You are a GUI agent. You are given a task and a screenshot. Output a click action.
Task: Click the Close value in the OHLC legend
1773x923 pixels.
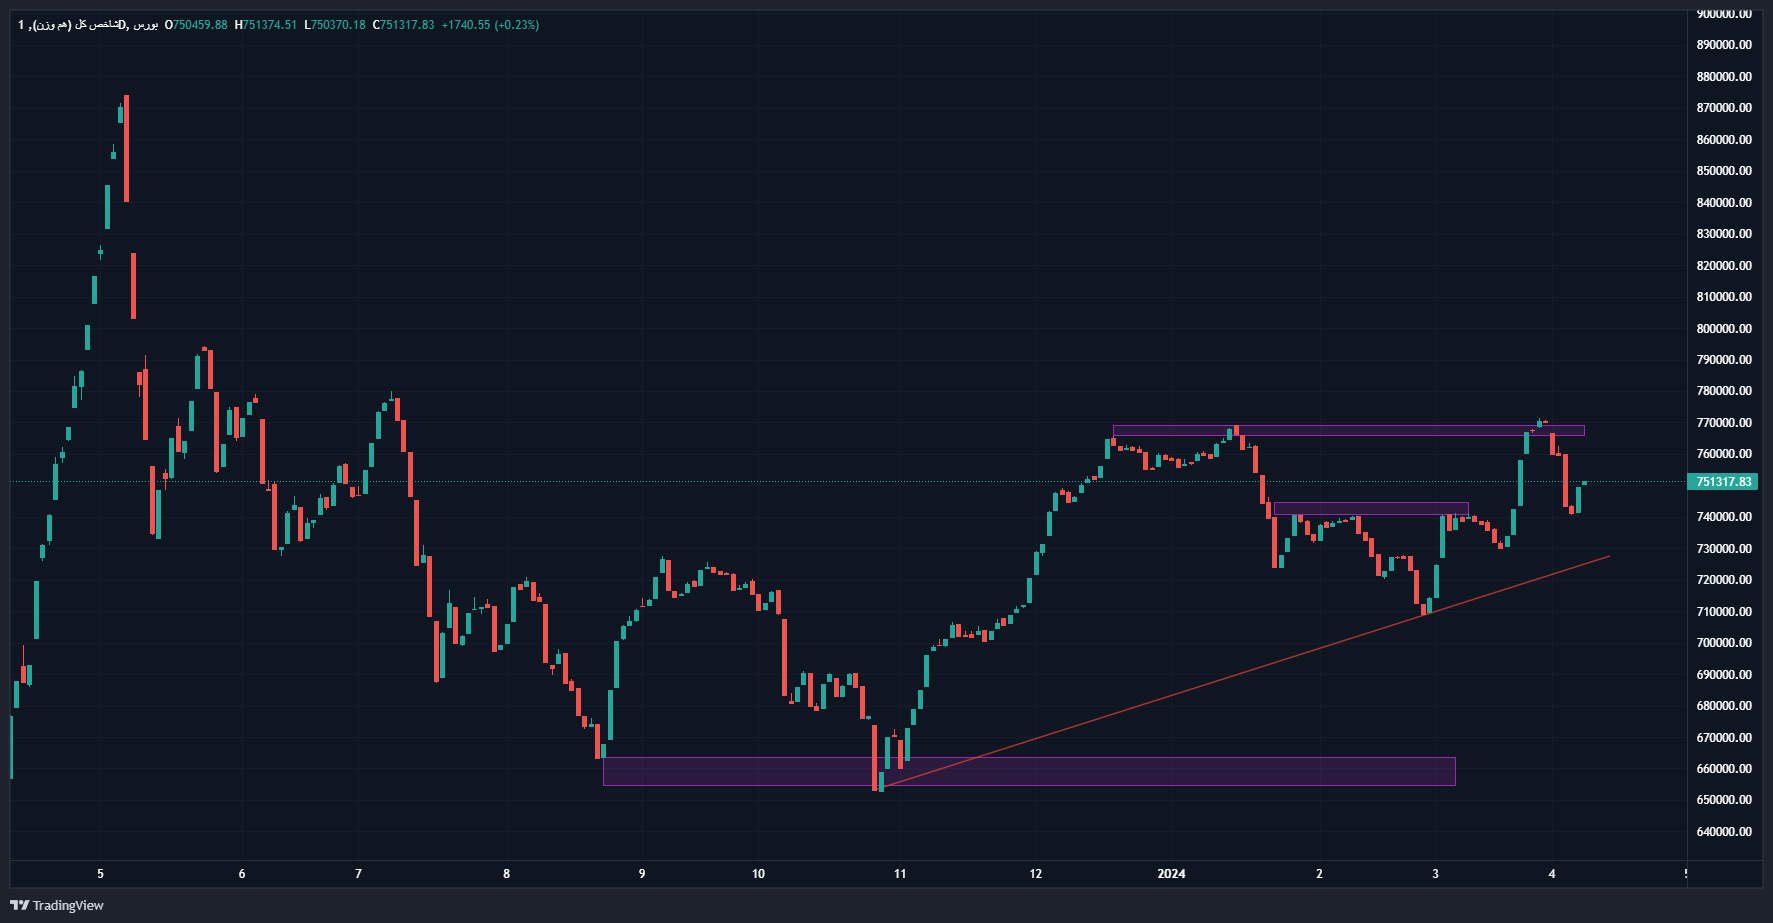(x=403, y=25)
